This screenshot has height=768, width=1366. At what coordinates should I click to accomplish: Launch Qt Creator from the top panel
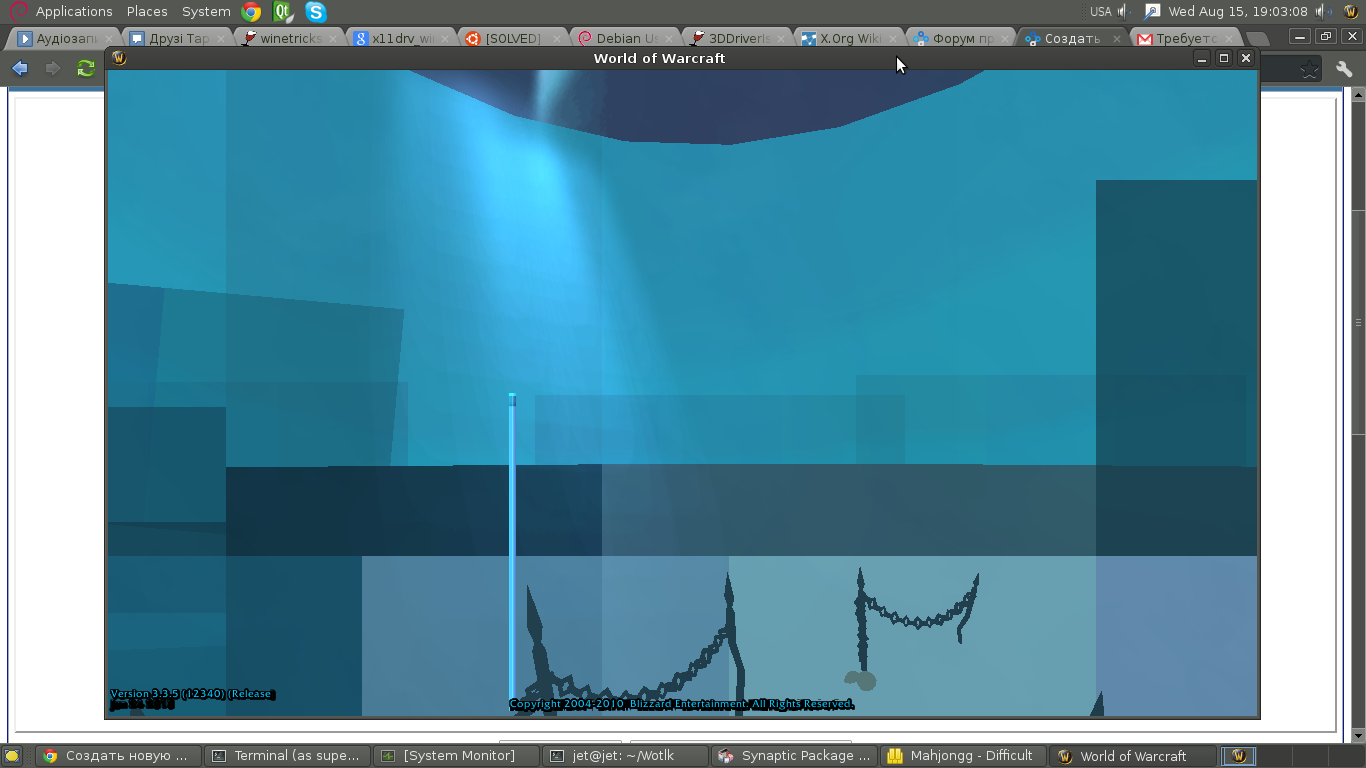click(x=283, y=12)
